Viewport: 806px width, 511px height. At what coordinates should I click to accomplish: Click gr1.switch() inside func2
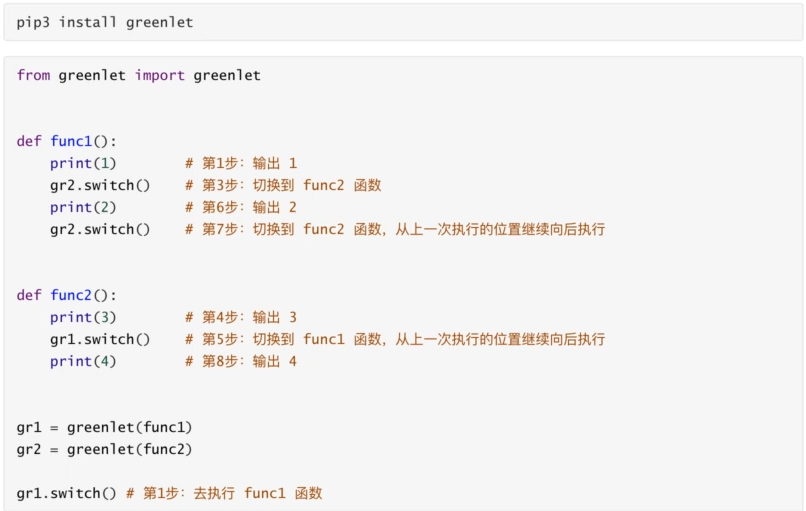pos(100,339)
